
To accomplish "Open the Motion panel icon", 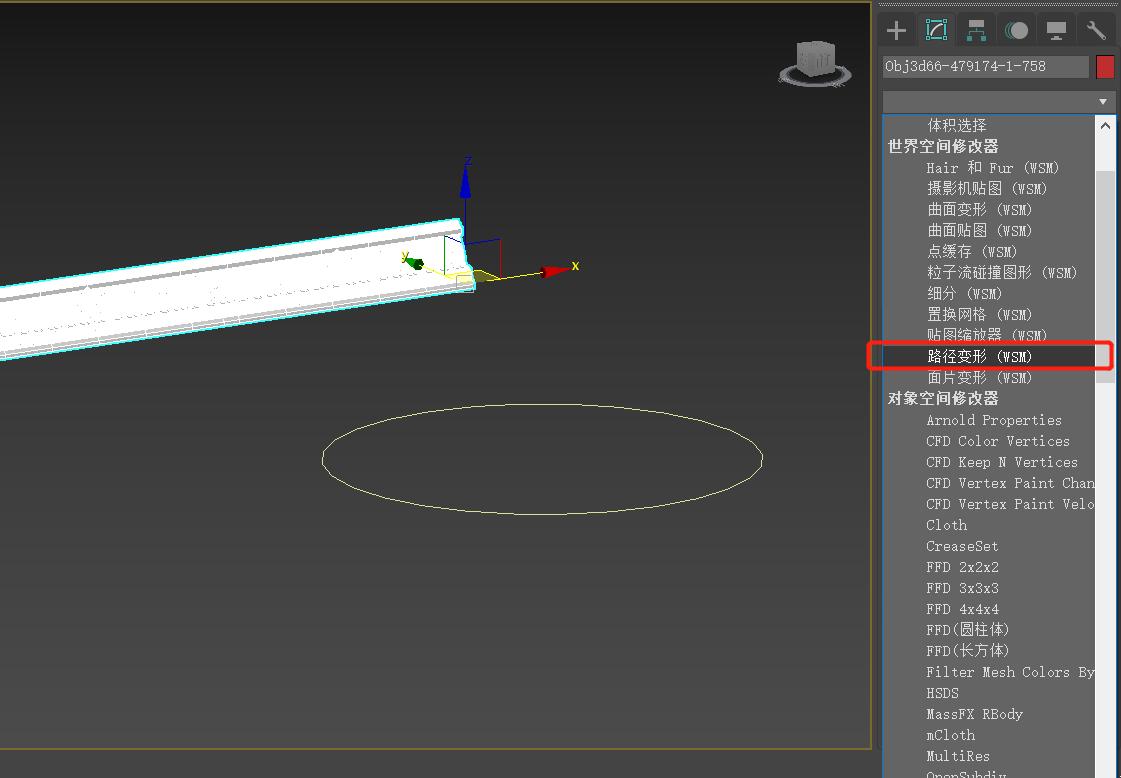I will point(1016,30).
